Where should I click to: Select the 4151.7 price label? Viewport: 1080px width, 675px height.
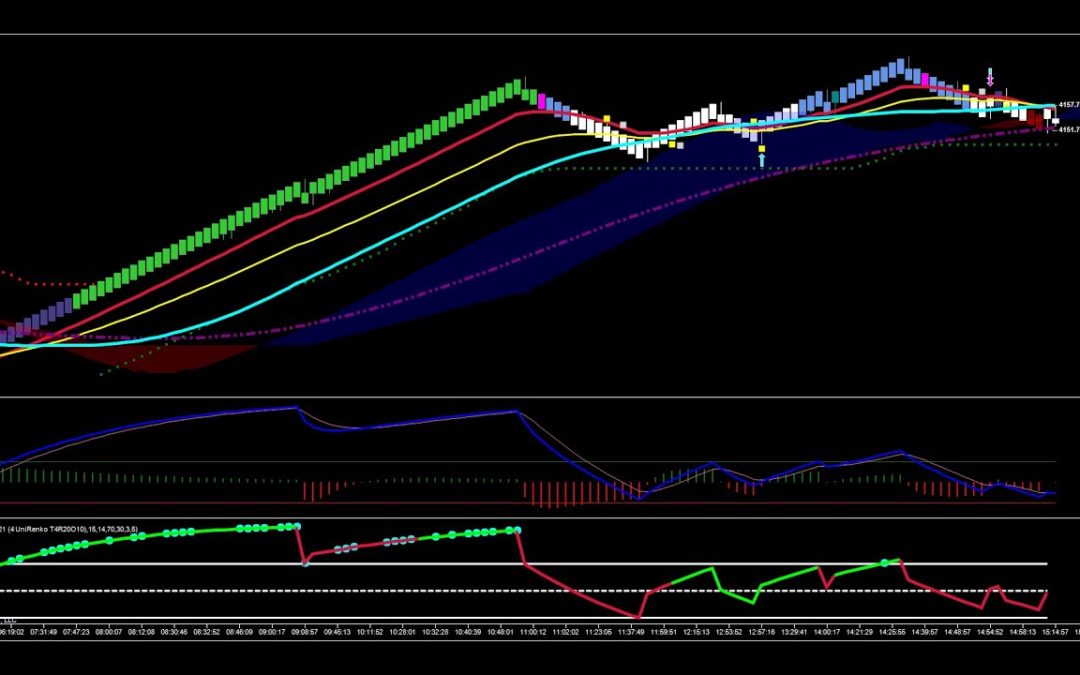1068,129
